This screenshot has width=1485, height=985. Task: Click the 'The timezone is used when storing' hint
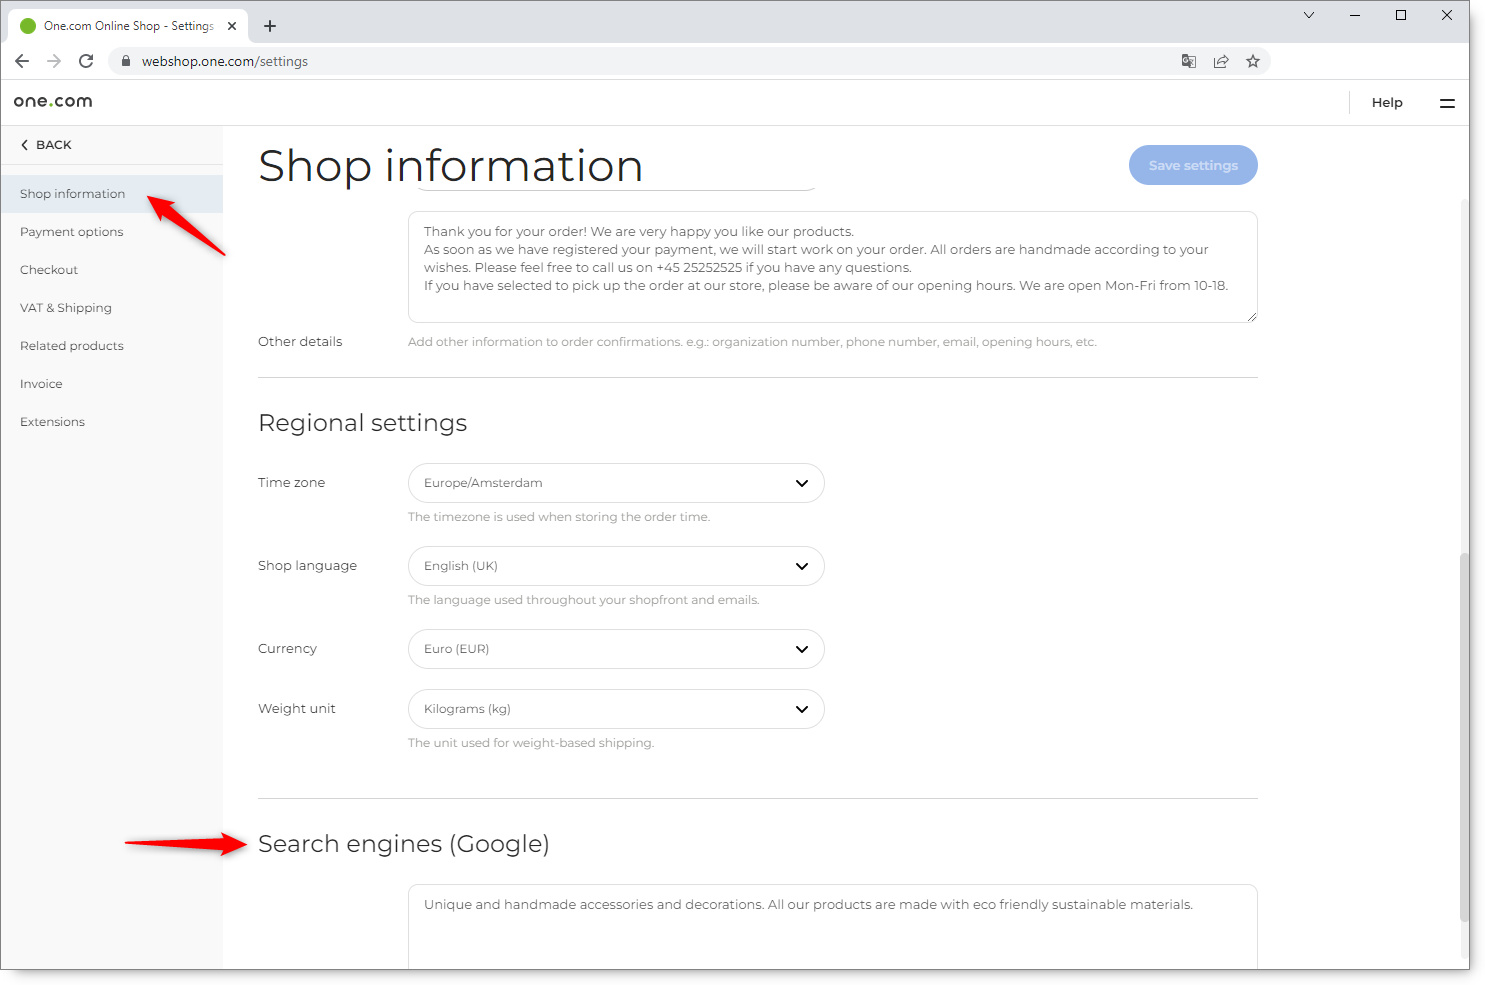pos(559,517)
